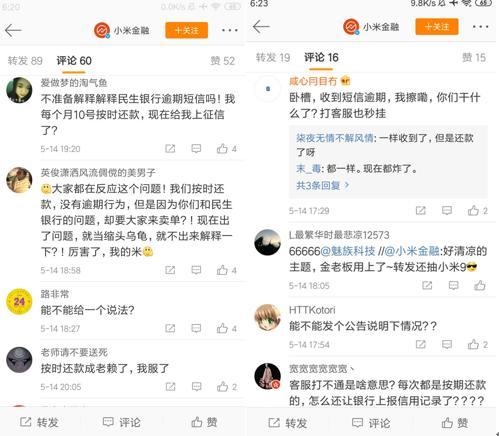Reply icon on 老师请不要送死 comment
The width and height of the screenshot is (499, 436).
[196, 387]
